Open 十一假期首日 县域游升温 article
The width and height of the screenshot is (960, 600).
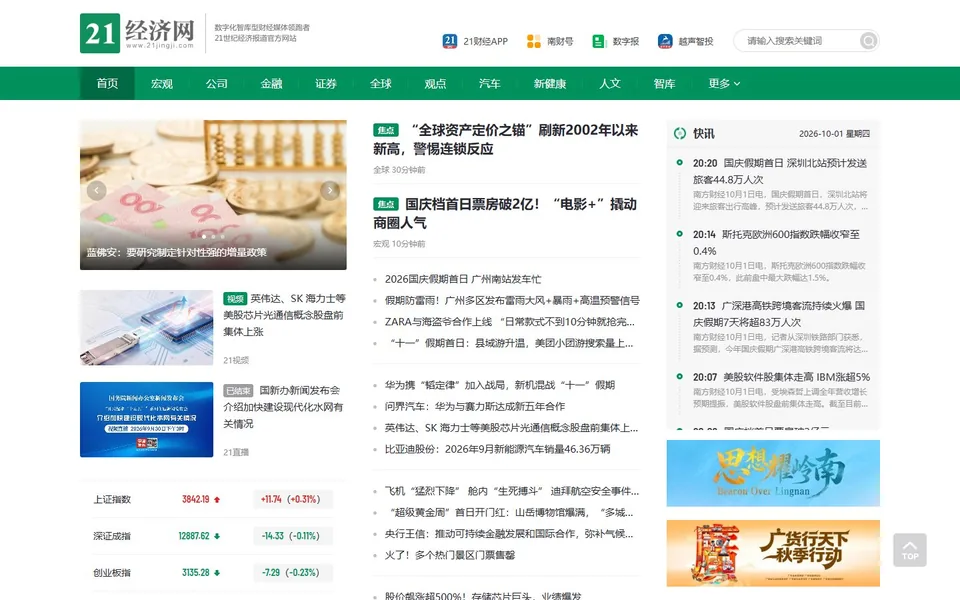509,343
